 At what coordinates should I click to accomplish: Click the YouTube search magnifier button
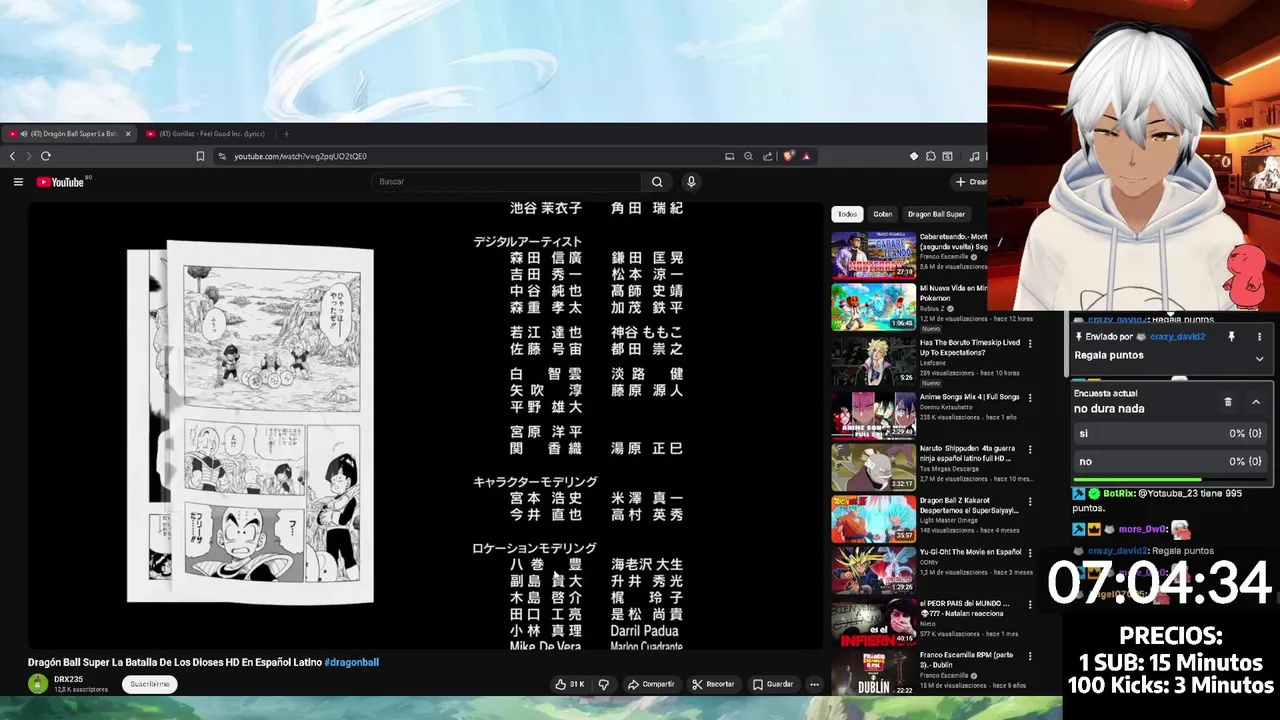click(x=657, y=182)
